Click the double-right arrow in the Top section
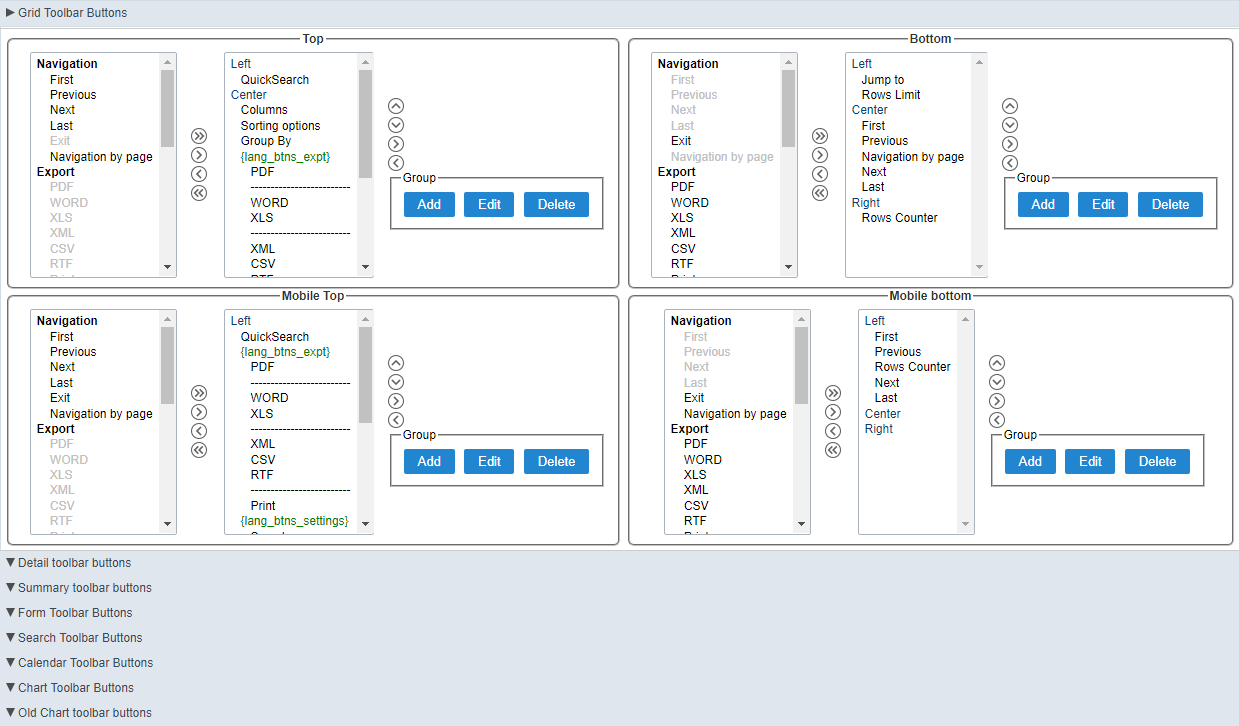 pyautogui.click(x=199, y=135)
